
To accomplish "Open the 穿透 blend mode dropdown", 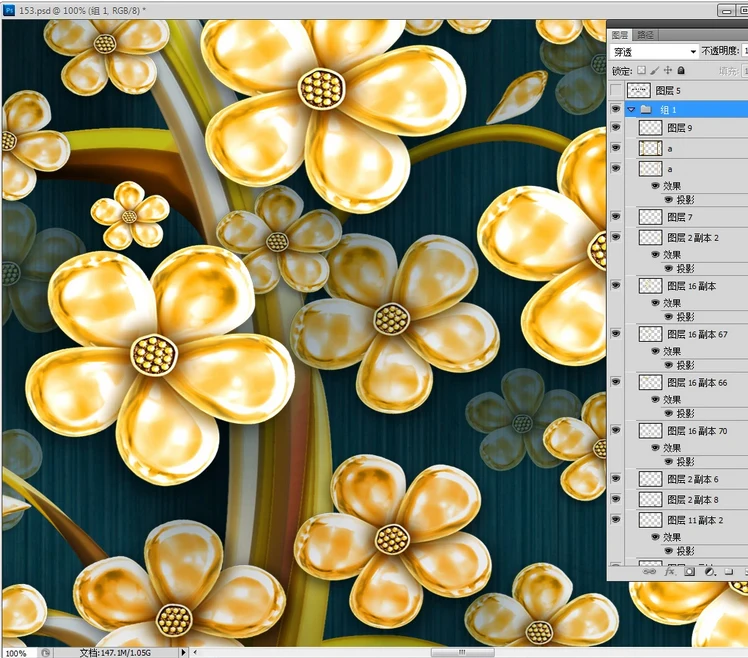I will click(653, 51).
